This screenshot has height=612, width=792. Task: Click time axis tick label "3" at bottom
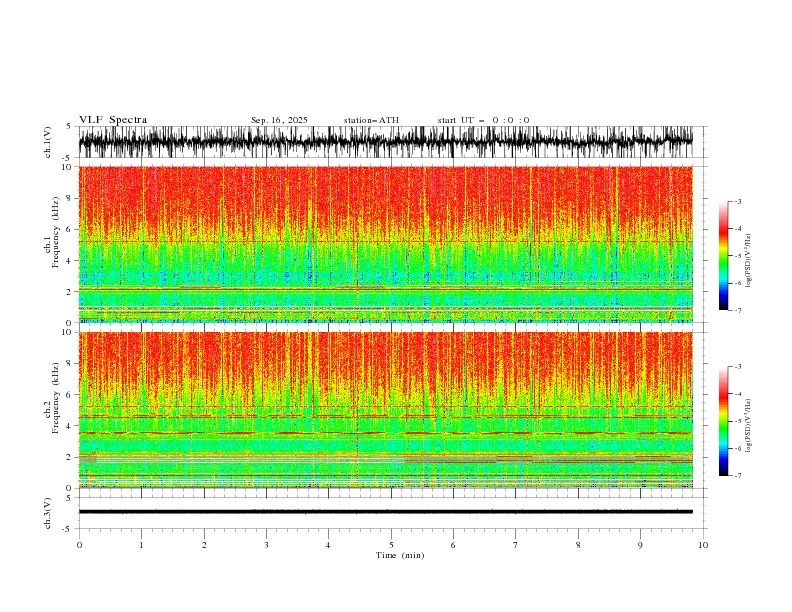[x=266, y=545]
